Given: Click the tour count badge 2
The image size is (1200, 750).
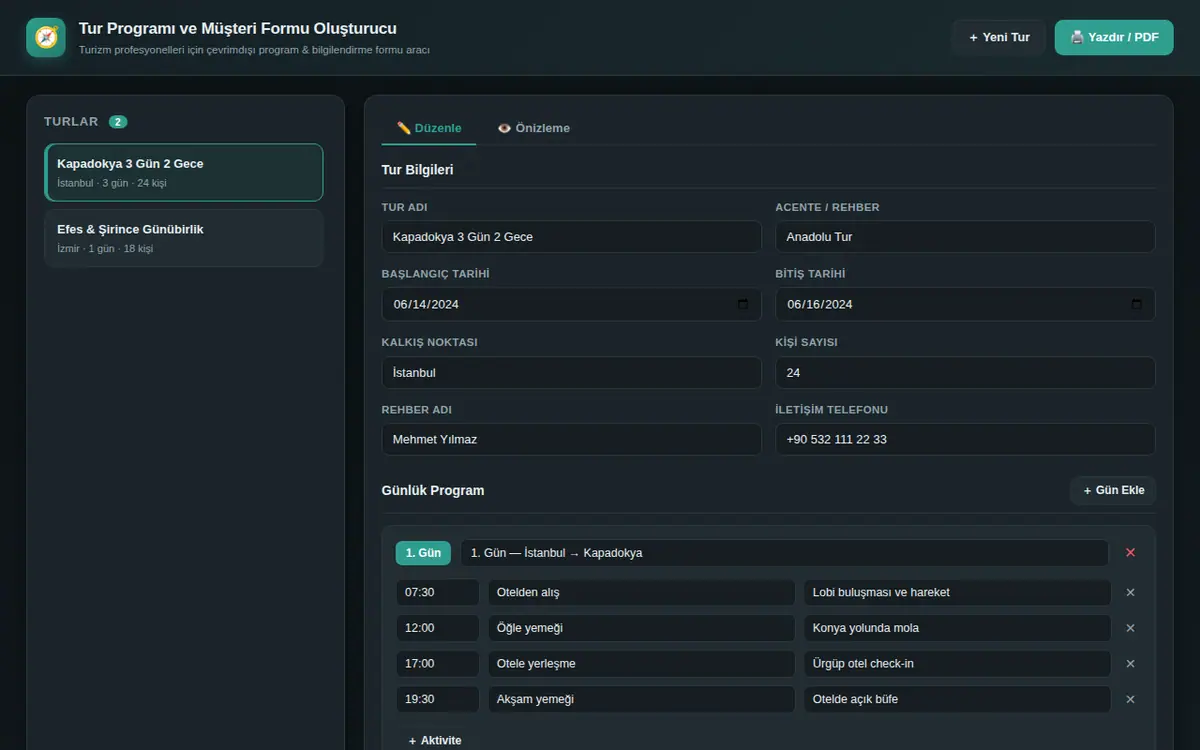Looking at the screenshot, I should pos(118,122).
